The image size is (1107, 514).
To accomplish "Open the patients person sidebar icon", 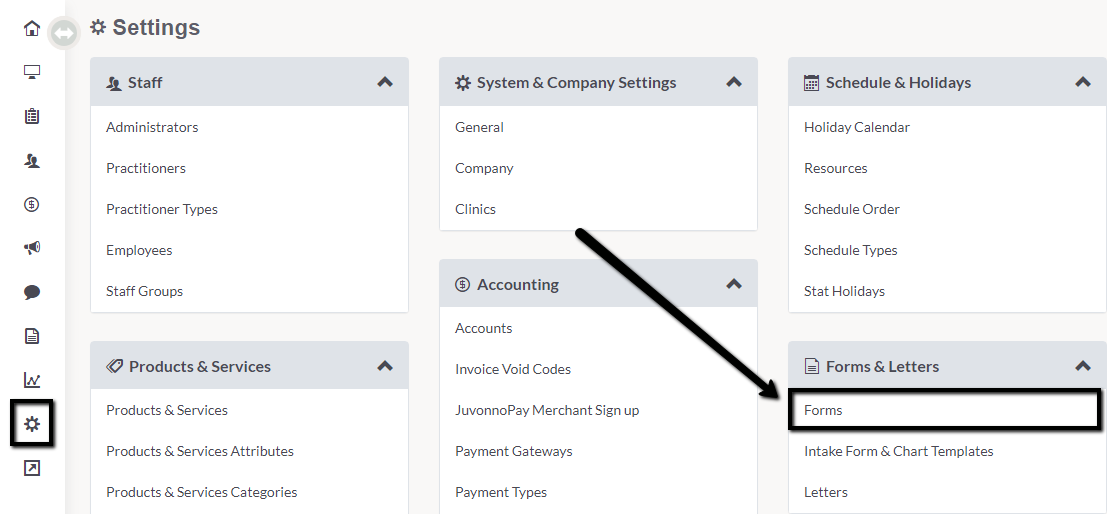I will pos(32,161).
